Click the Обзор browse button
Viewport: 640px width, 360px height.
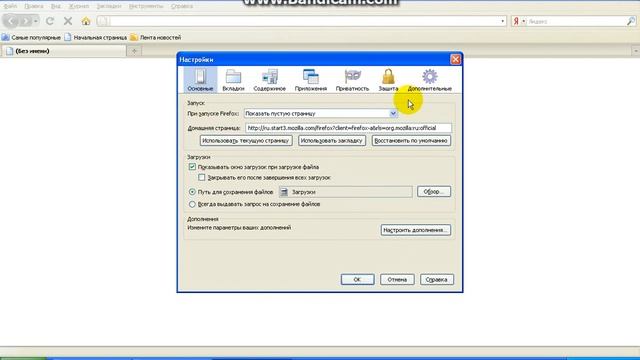pyautogui.click(x=434, y=191)
